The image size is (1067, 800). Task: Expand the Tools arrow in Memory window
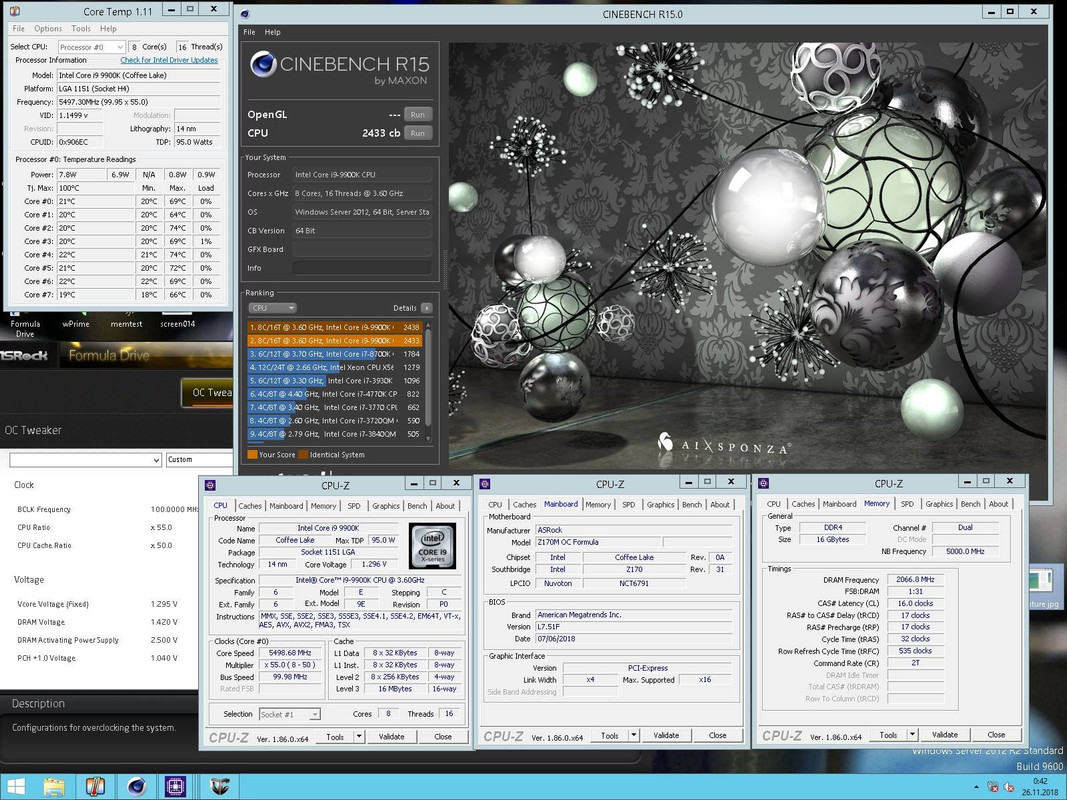913,735
